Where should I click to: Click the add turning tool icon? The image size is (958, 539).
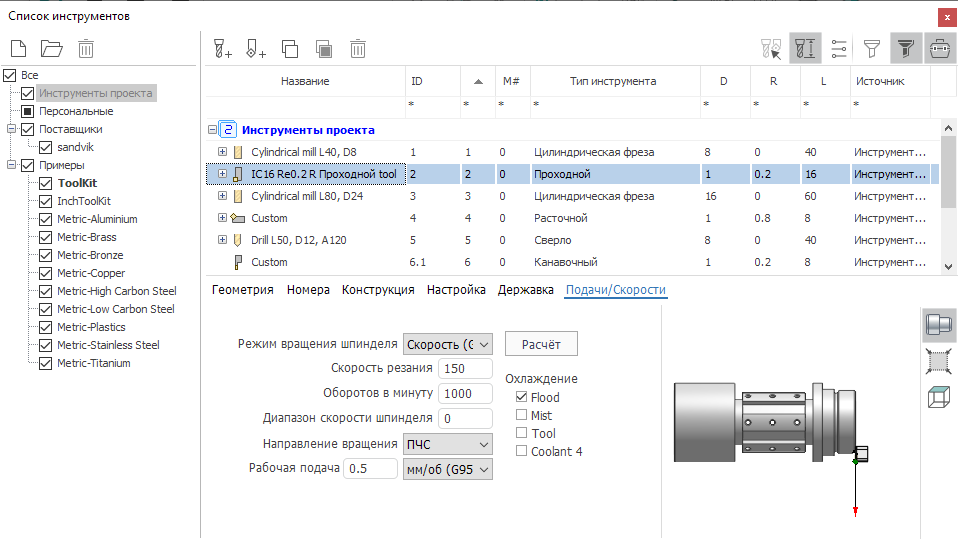pos(256,48)
